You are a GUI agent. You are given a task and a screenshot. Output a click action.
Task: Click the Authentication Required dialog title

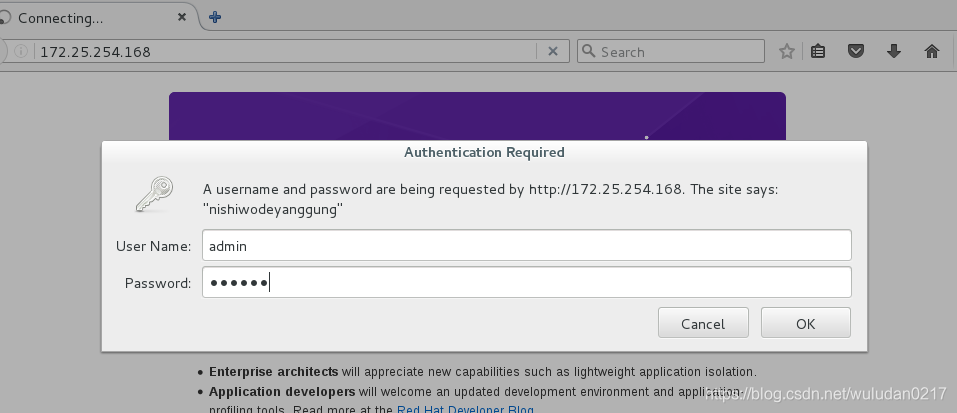click(x=484, y=152)
